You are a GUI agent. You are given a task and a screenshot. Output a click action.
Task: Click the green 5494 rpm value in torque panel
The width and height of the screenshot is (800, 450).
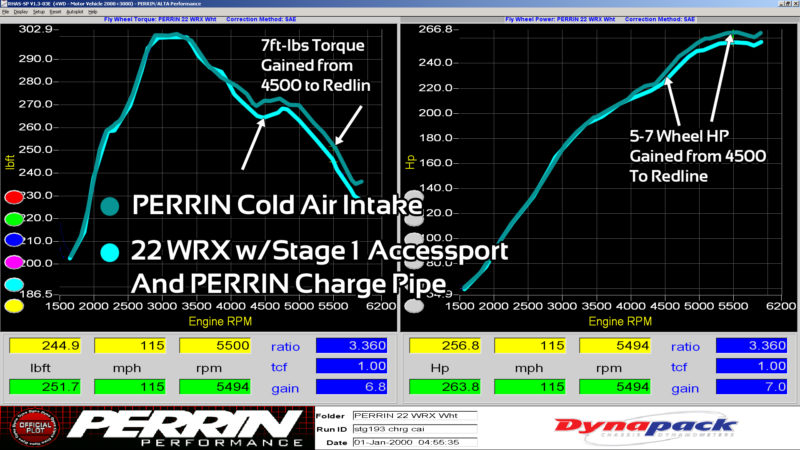(x=215, y=387)
